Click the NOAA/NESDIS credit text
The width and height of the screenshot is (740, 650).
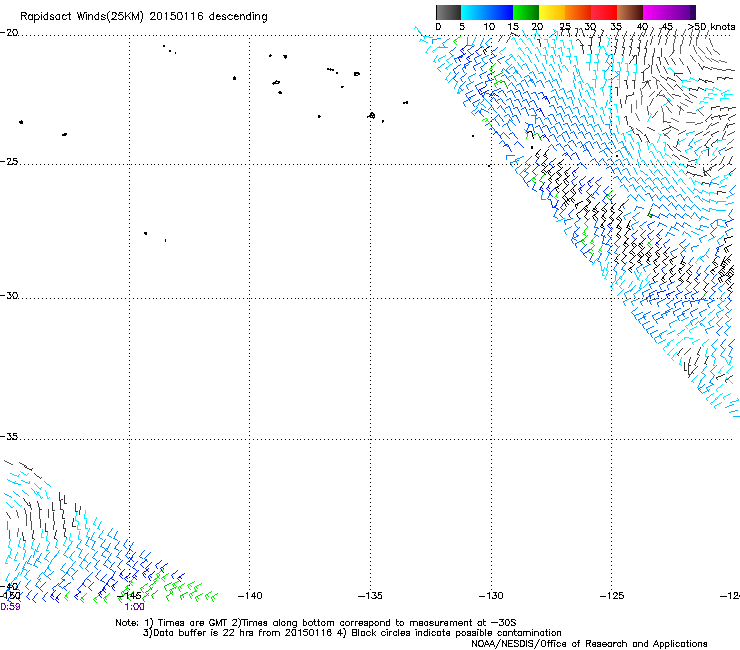[x=589, y=644]
